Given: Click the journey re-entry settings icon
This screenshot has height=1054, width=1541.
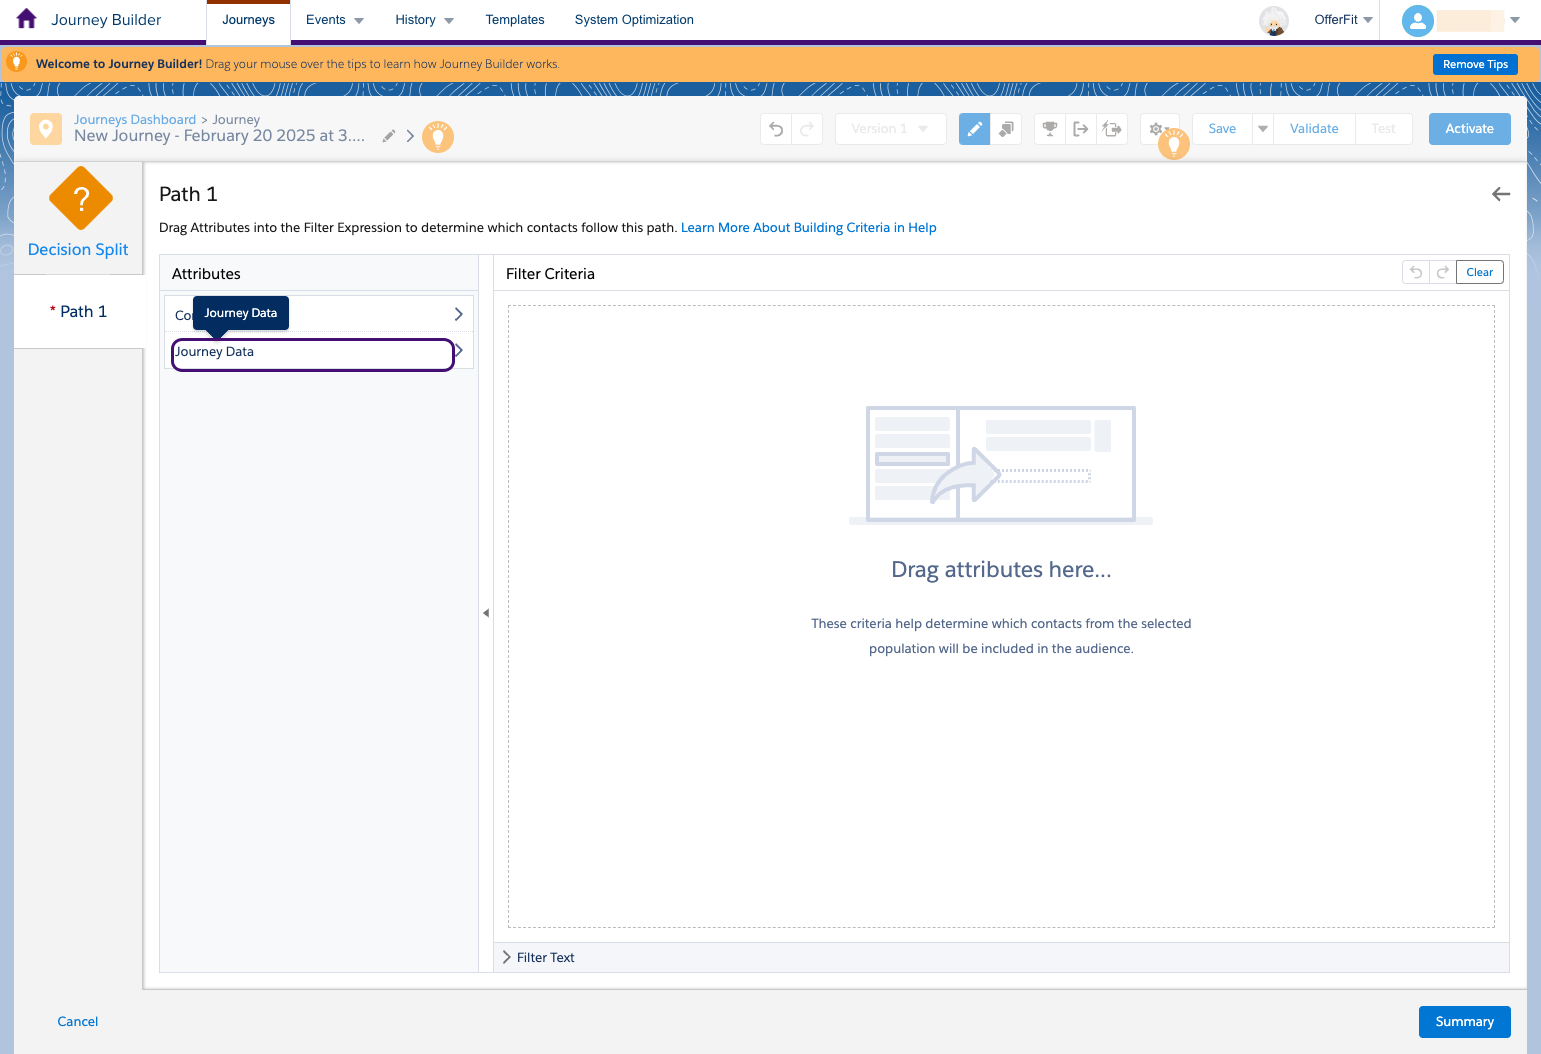Looking at the screenshot, I should click(1112, 128).
